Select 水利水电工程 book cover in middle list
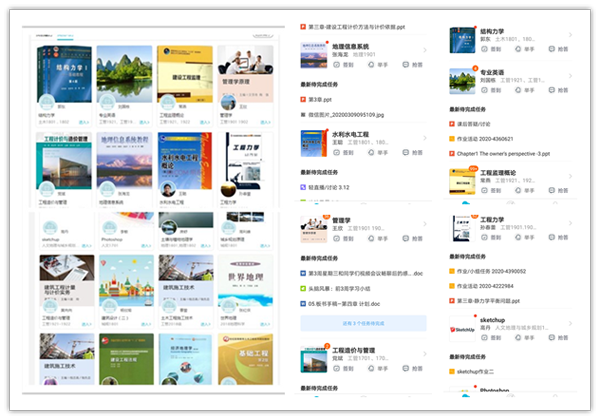600x420 pixels. coord(314,143)
